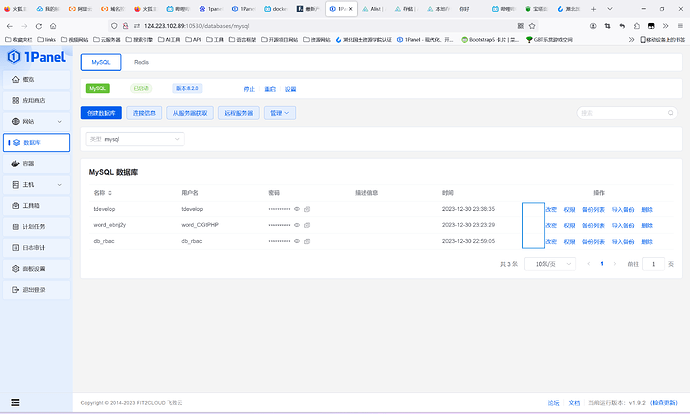
Task: Reveal password for db_rbac database
Action: tap(297, 241)
